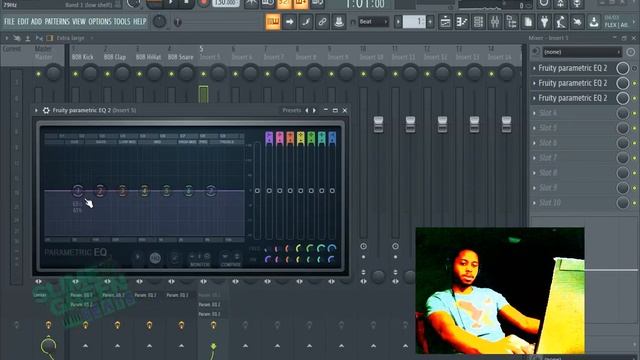Mute the 808 Kick mixer track
This screenshot has height=360, width=640.
click(75, 74)
